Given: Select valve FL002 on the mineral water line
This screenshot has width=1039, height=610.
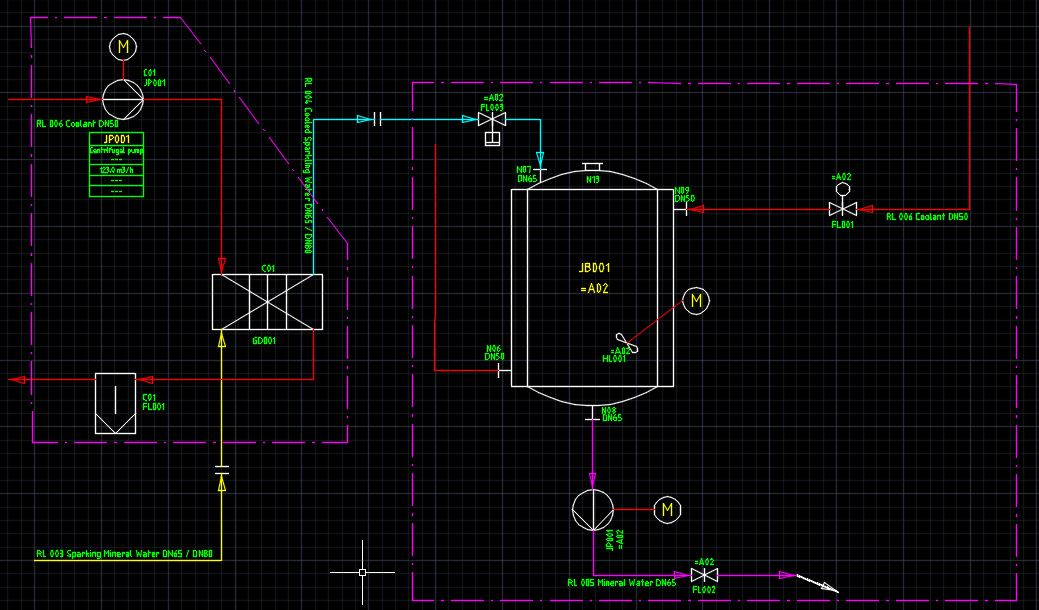Looking at the screenshot, I should pos(706,576).
